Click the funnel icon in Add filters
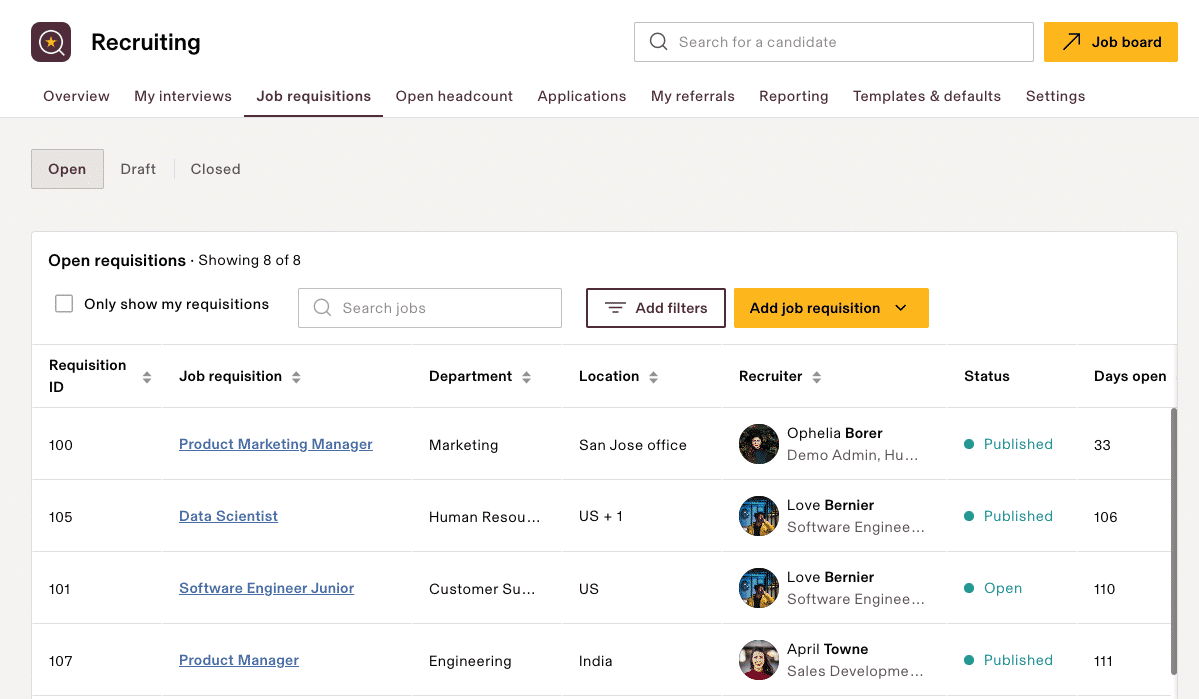The height and width of the screenshot is (699, 1199). tap(616, 307)
